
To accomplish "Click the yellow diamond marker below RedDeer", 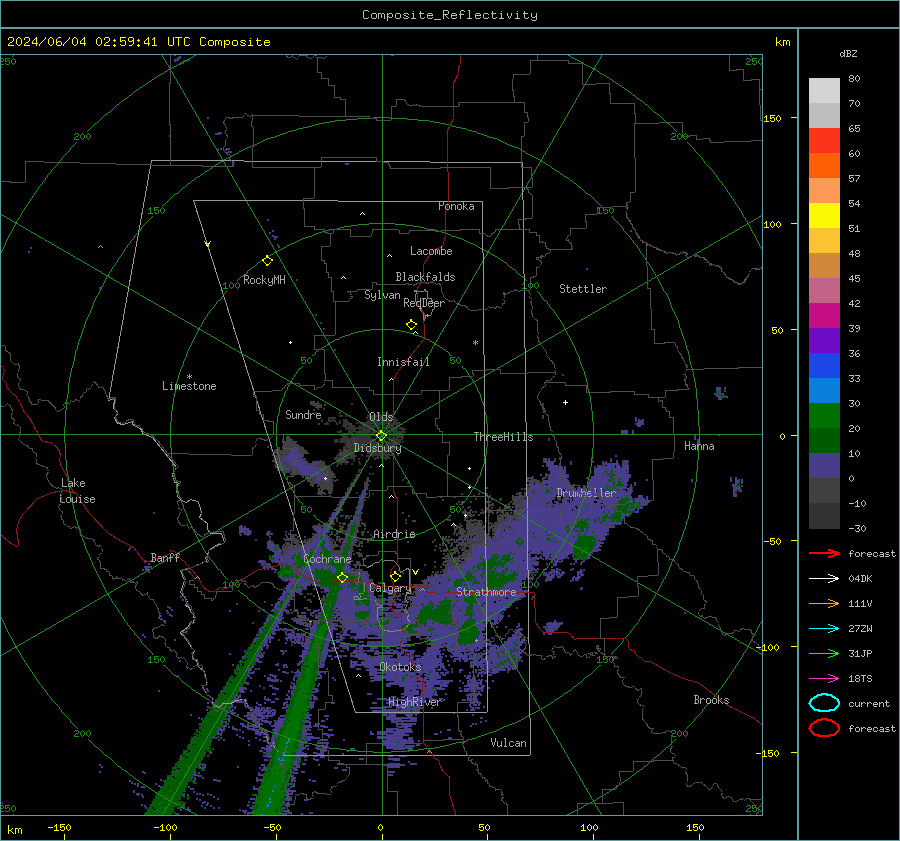I will 411,325.
